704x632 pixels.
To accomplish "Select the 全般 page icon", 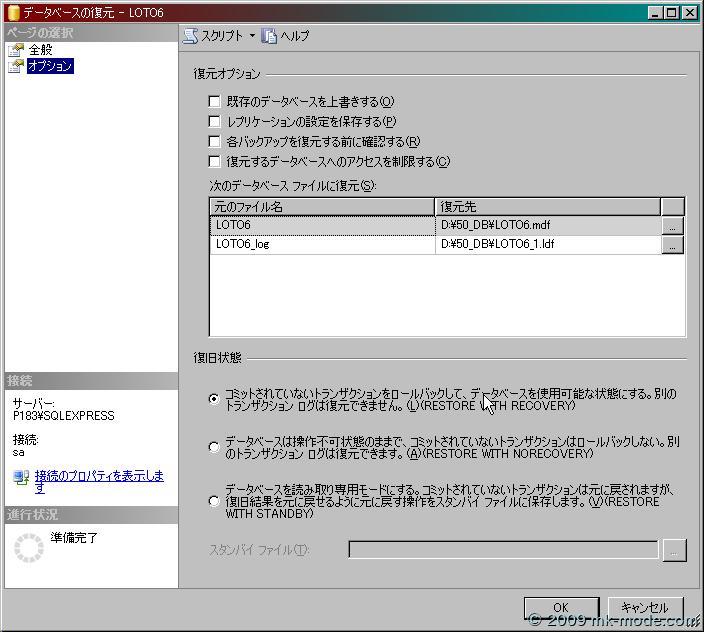I will 15,50.
